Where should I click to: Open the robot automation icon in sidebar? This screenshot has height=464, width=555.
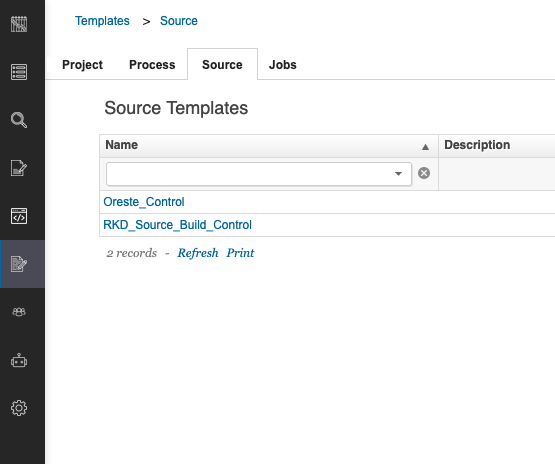(x=19, y=360)
